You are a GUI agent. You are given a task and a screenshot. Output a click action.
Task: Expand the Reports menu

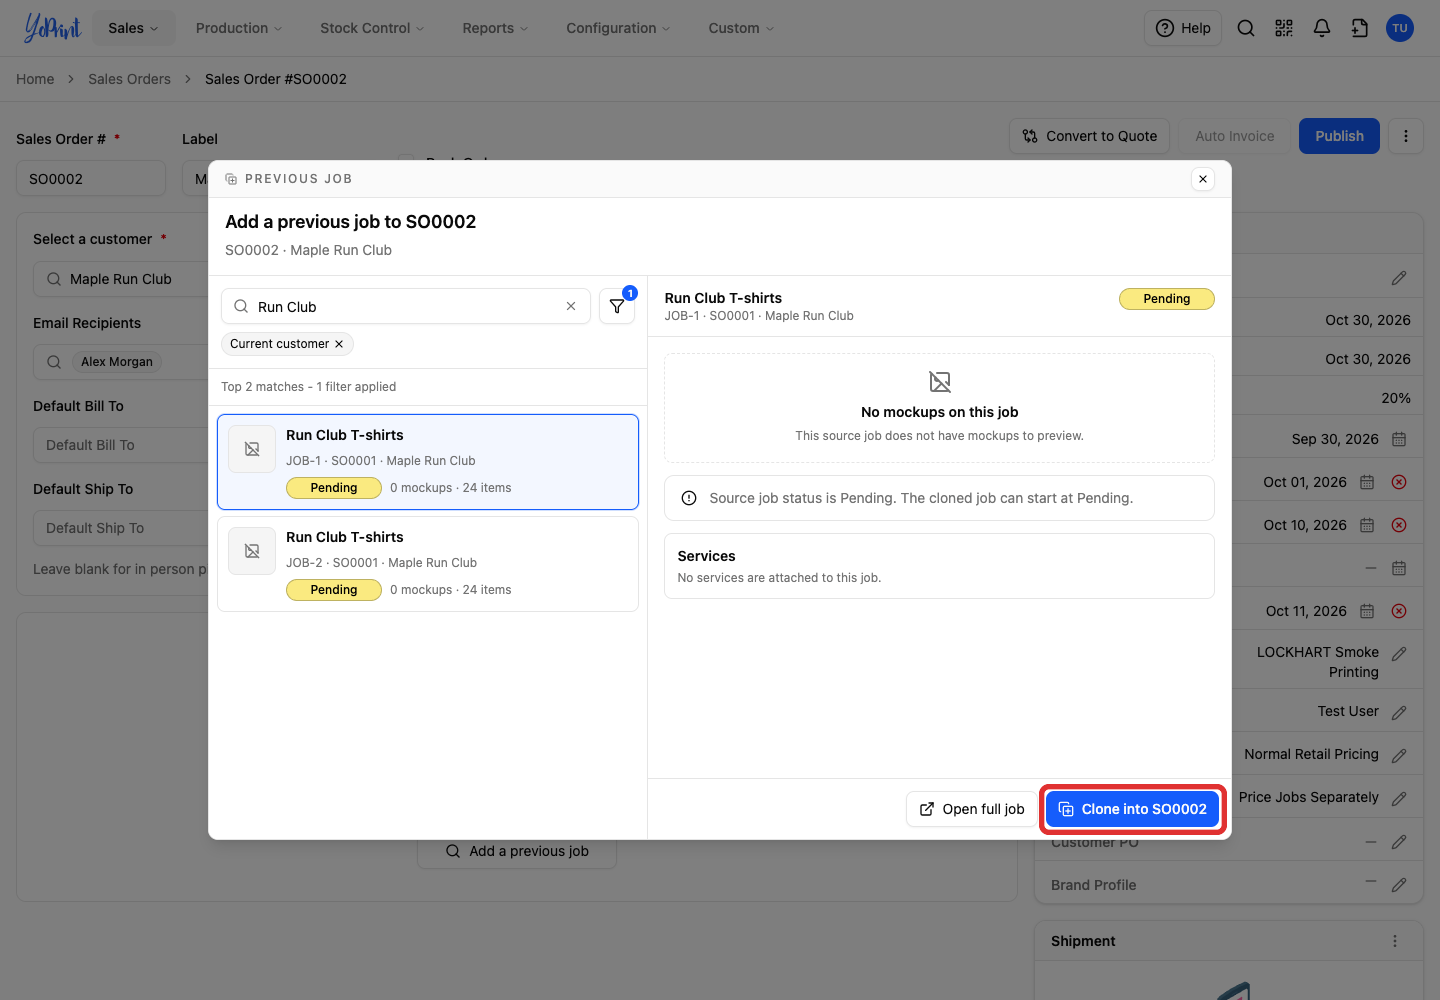[x=495, y=28]
